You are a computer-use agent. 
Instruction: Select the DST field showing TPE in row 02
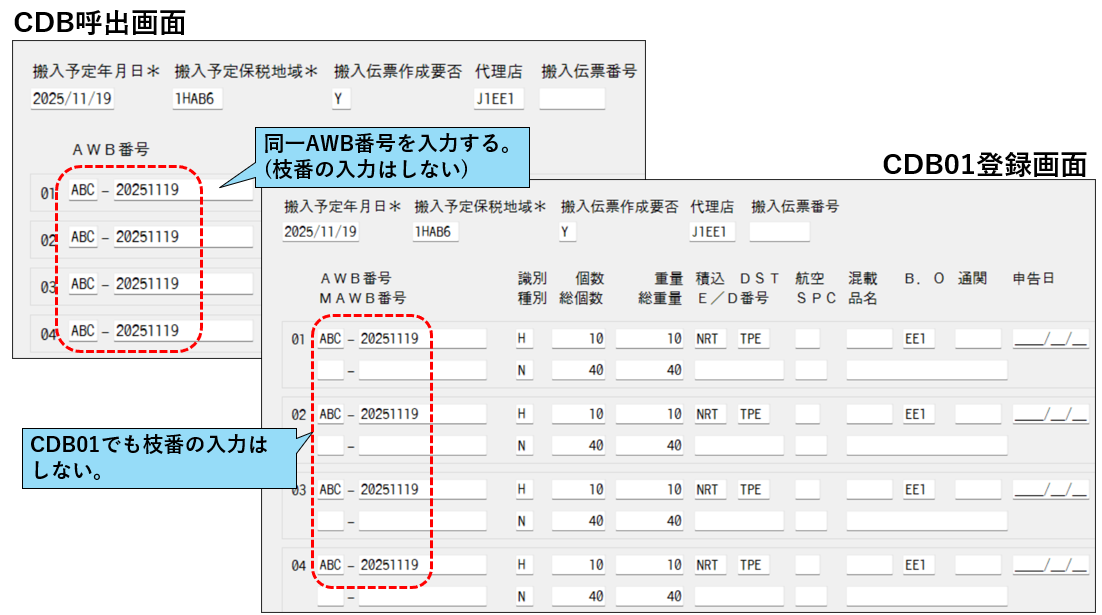755,413
